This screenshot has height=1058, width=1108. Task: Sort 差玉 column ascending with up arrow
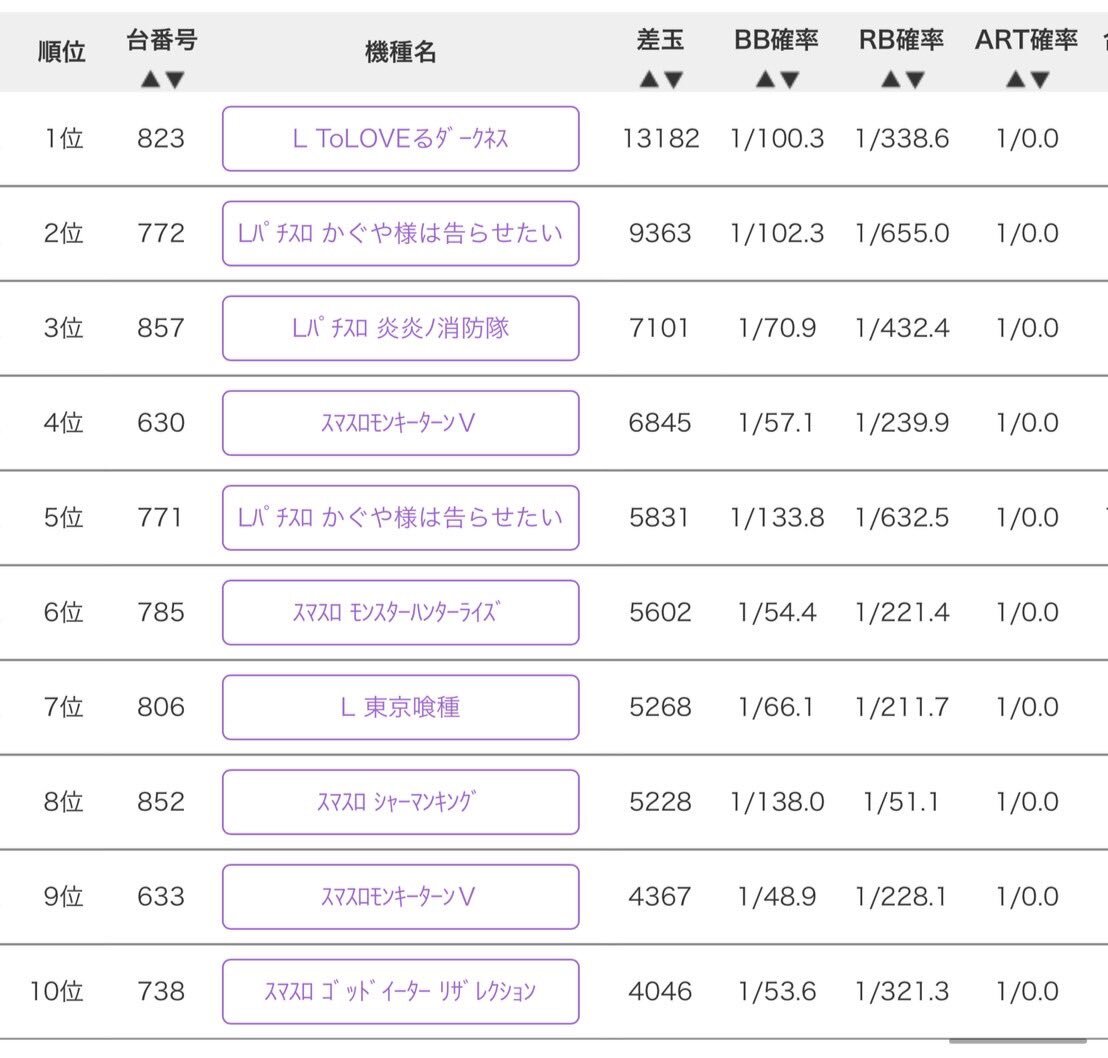(x=649, y=79)
